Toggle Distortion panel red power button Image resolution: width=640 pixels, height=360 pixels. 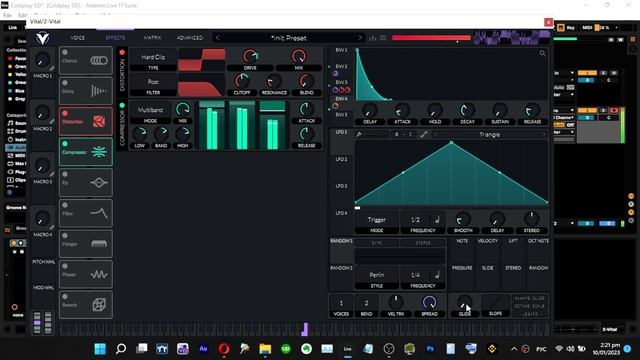click(122, 53)
